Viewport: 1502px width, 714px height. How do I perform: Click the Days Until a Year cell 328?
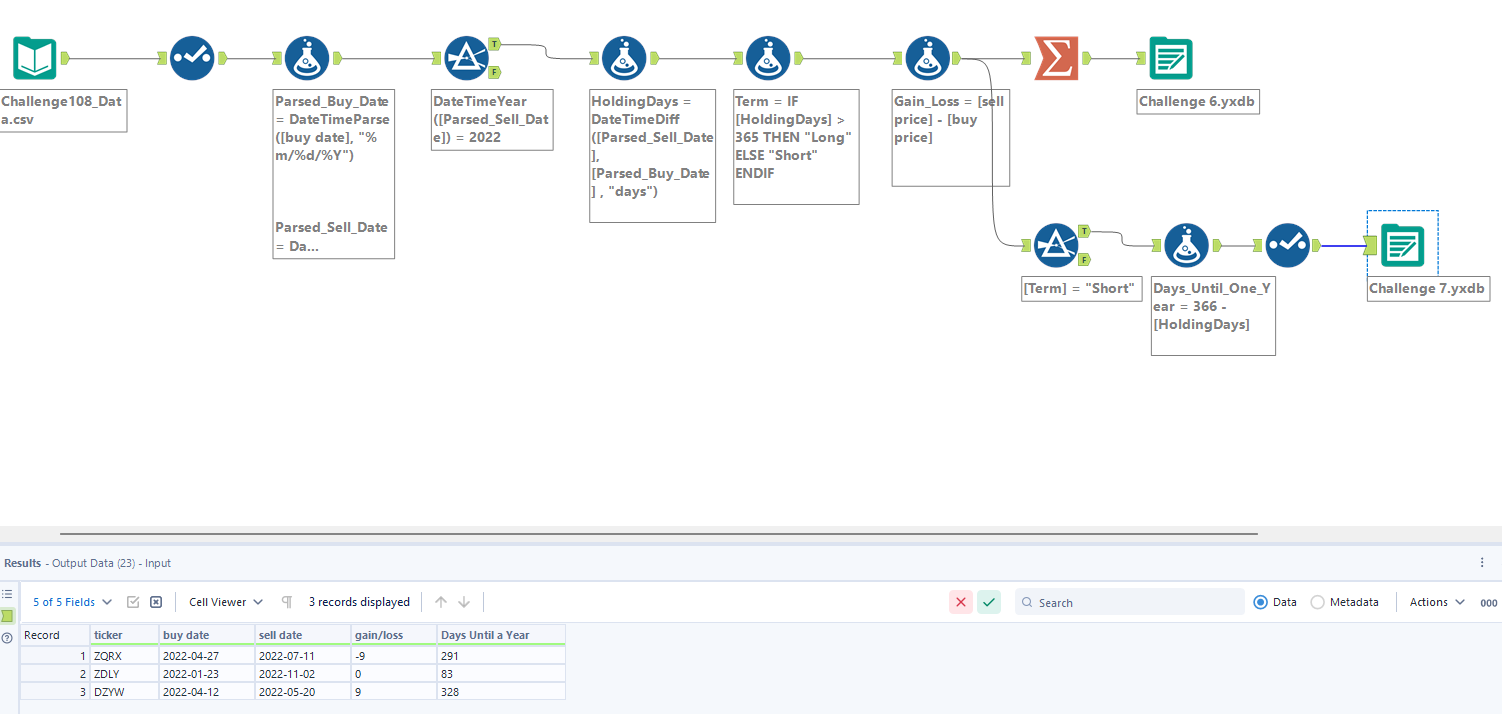click(501, 691)
